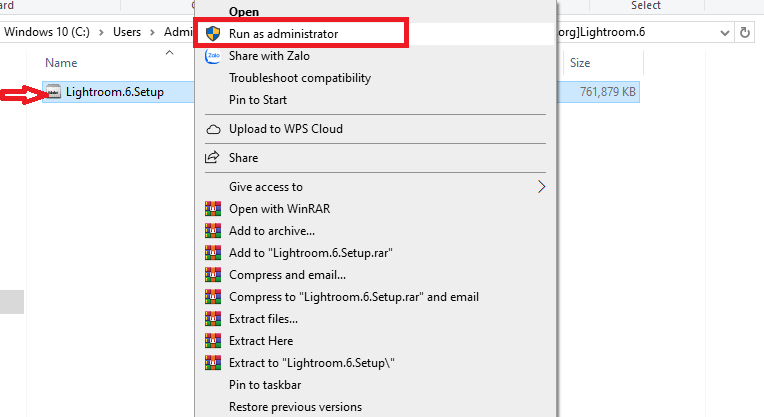
Task: Click WinRAR icon beside Open with WinRAR
Action: 212,209
